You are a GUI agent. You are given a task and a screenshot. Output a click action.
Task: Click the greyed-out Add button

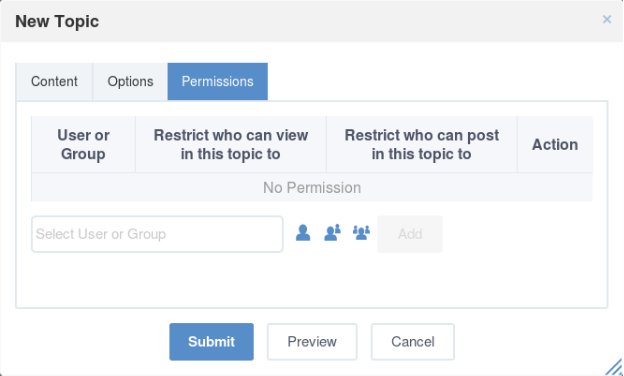pyautogui.click(x=410, y=234)
